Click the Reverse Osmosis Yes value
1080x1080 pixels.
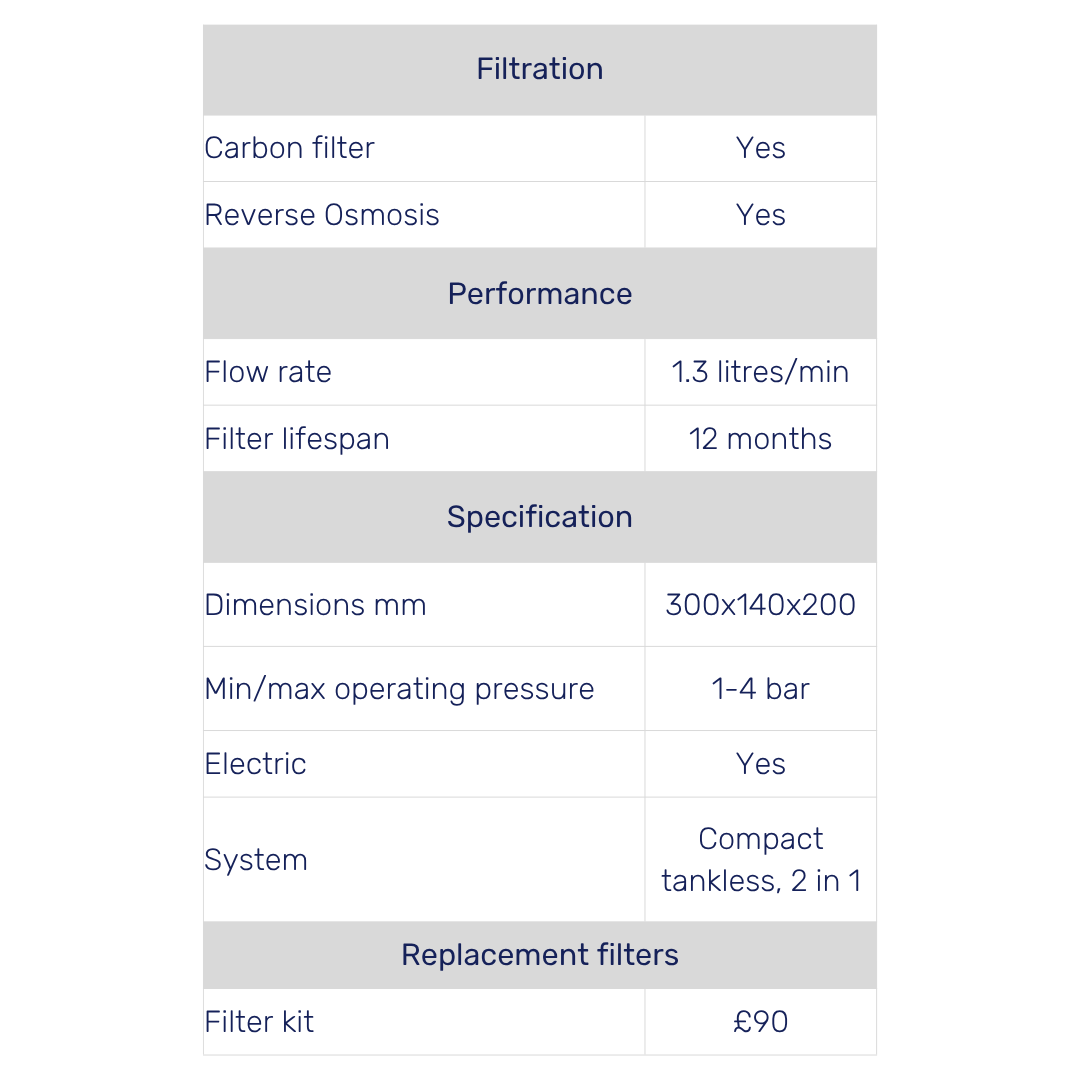760,215
